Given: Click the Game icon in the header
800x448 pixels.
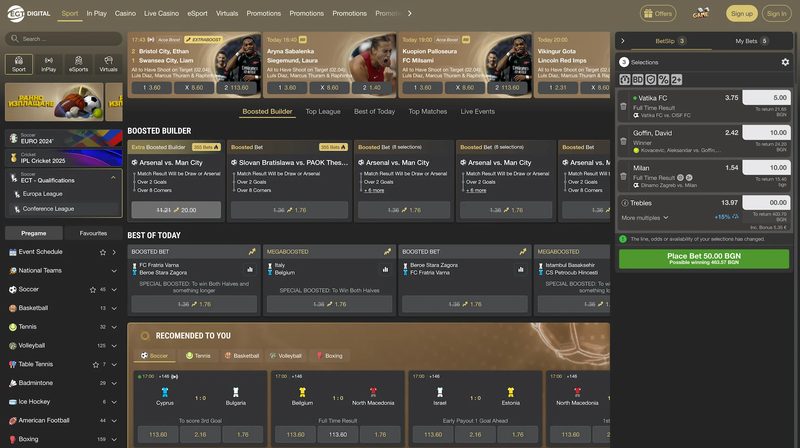Looking at the screenshot, I should tap(701, 13).
